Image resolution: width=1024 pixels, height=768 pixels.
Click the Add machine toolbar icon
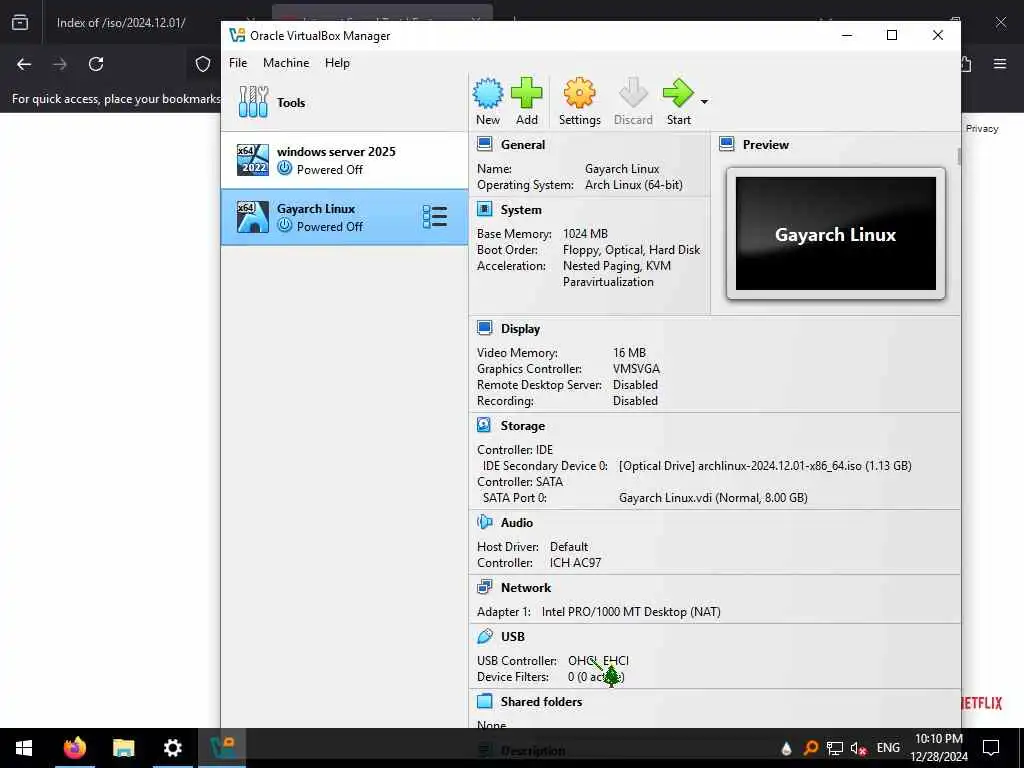click(526, 101)
